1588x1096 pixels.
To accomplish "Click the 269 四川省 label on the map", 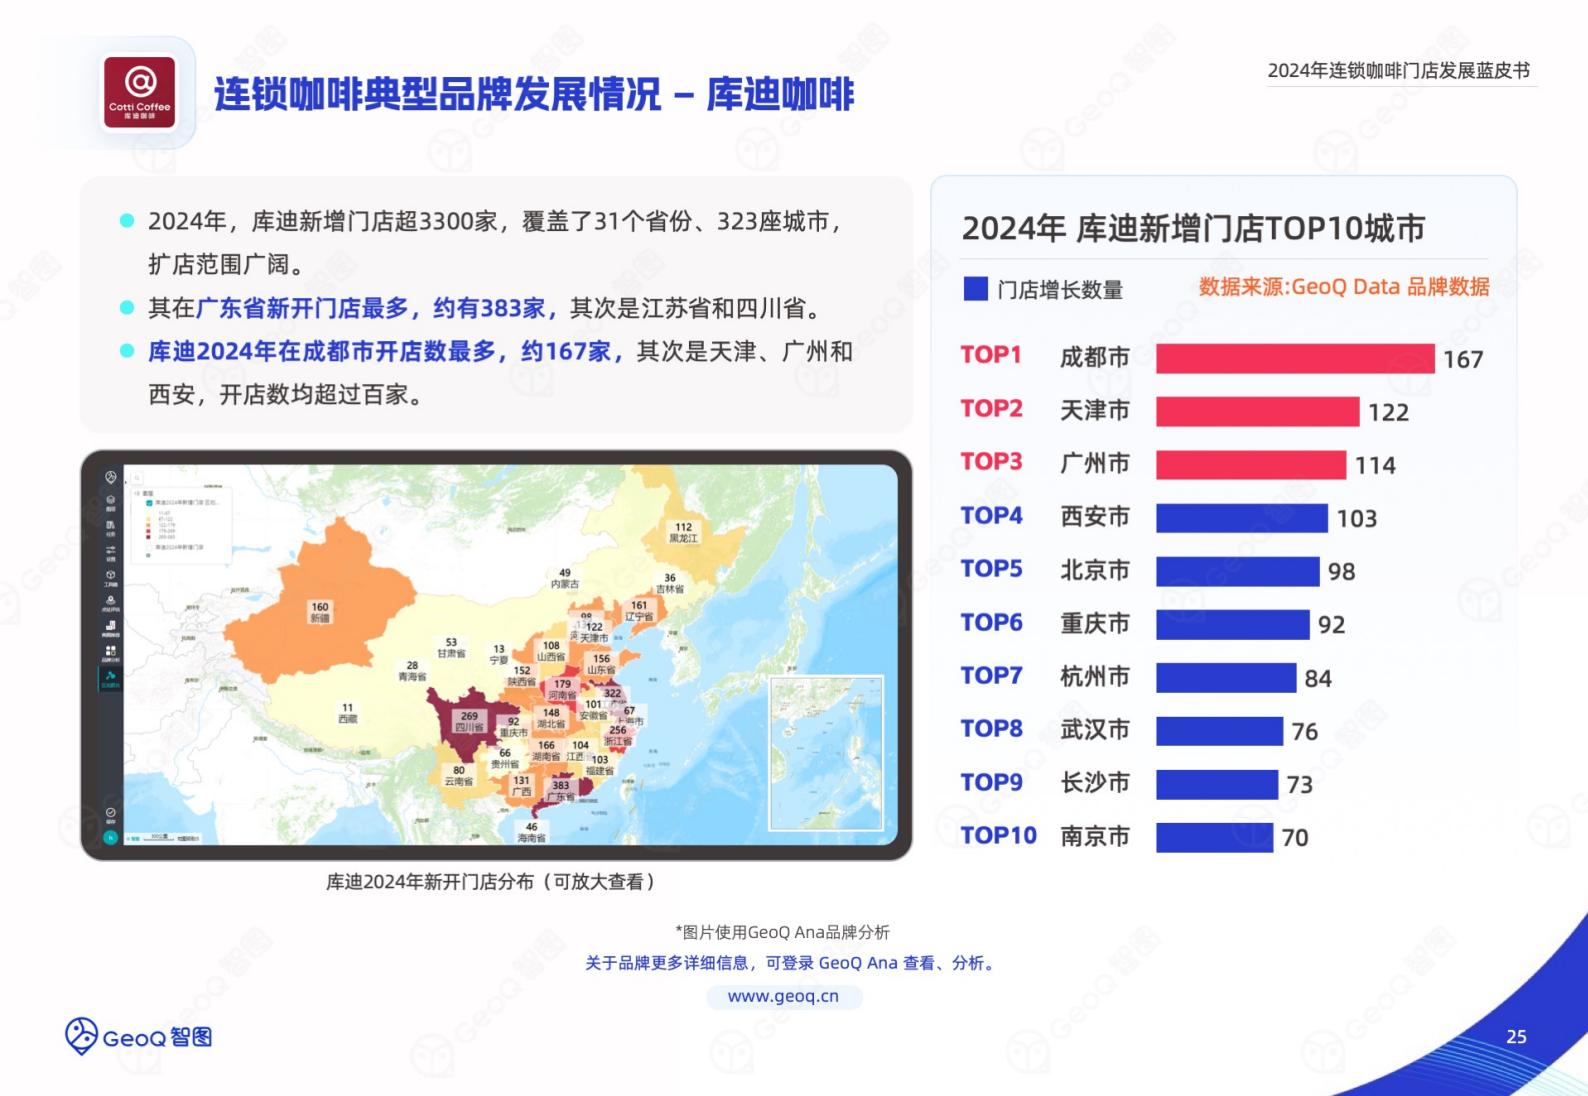I will pos(470,721).
